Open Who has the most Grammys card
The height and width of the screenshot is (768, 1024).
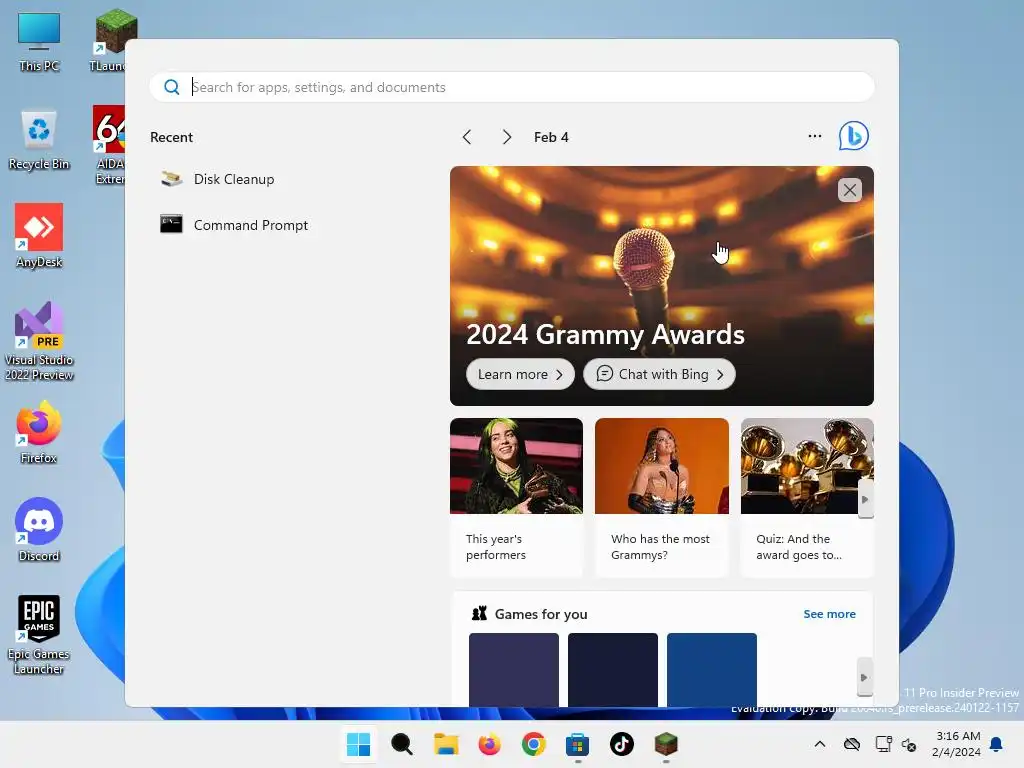point(662,497)
